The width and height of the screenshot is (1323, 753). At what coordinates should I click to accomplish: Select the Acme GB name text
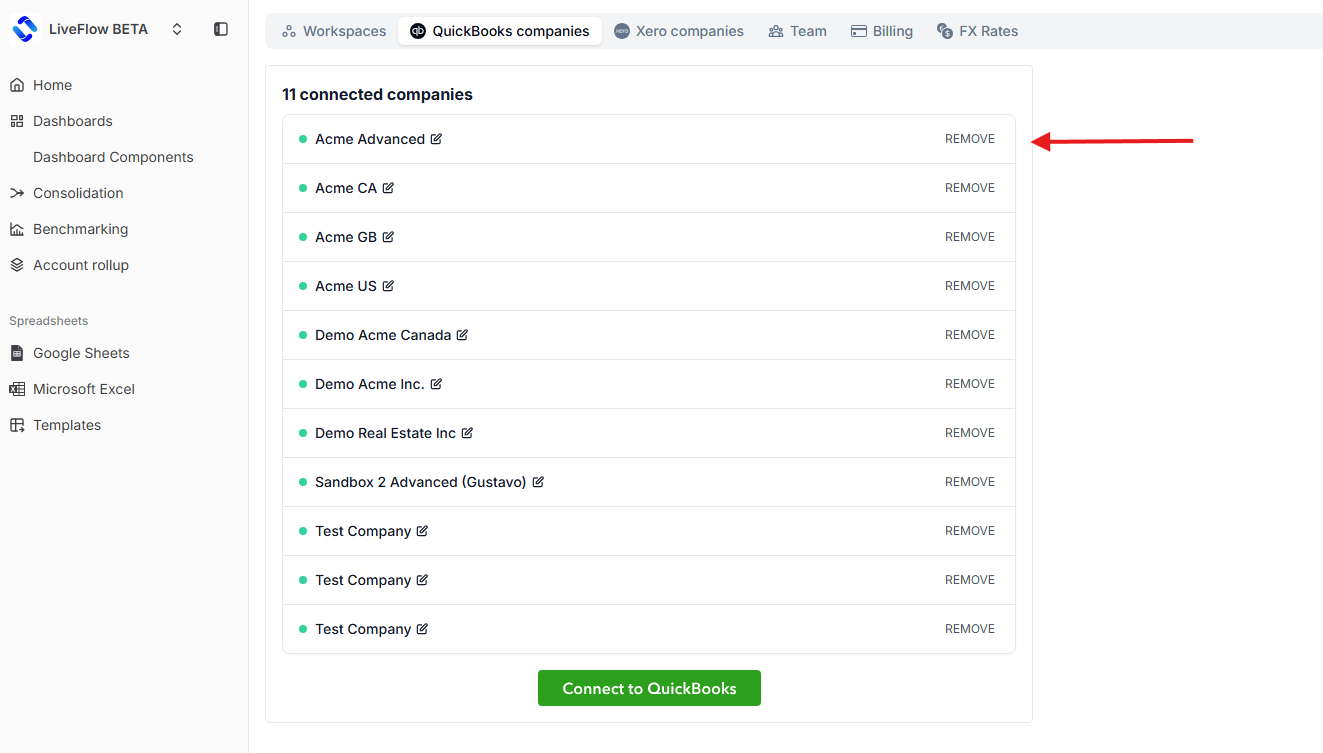click(346, 237)
